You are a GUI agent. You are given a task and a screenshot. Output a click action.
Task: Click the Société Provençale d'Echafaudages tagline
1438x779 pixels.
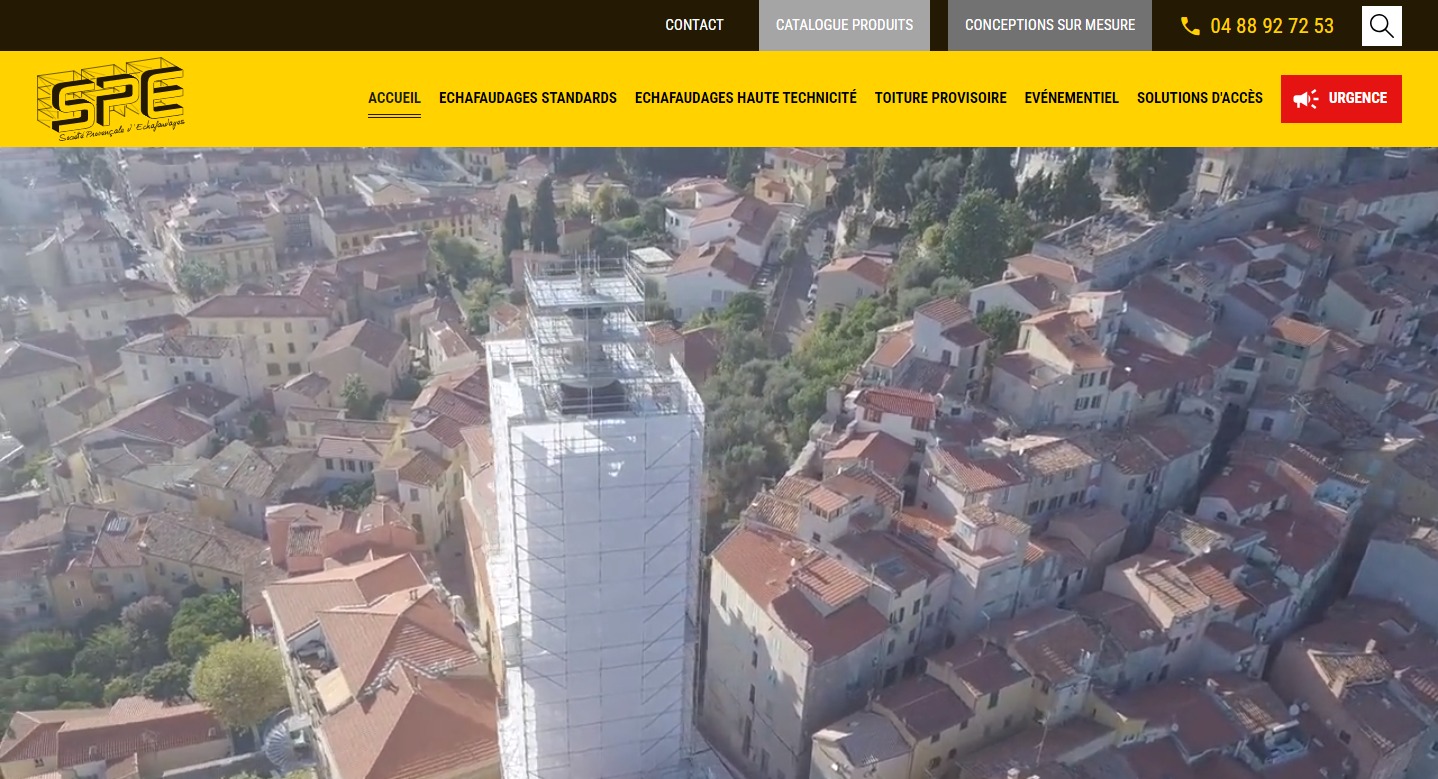tap(121, 132)
